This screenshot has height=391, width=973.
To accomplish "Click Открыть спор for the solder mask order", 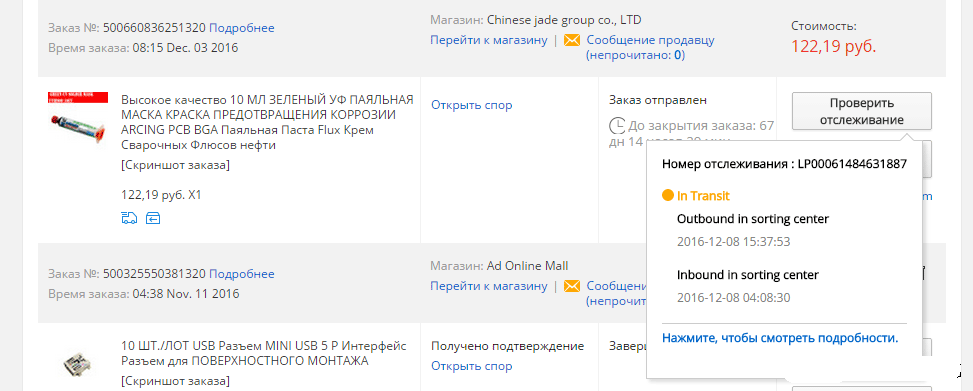I will click(x=472, y=105).
